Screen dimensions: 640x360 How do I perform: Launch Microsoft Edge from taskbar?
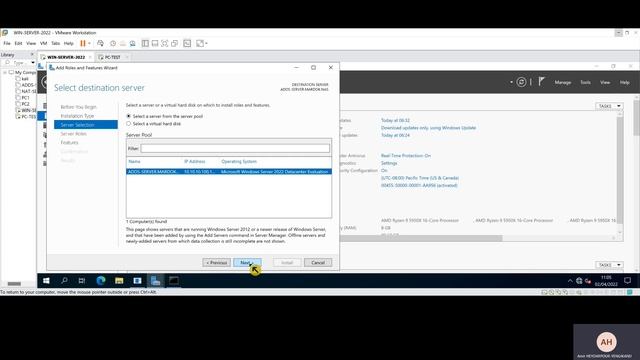click(x=100, y=281)
